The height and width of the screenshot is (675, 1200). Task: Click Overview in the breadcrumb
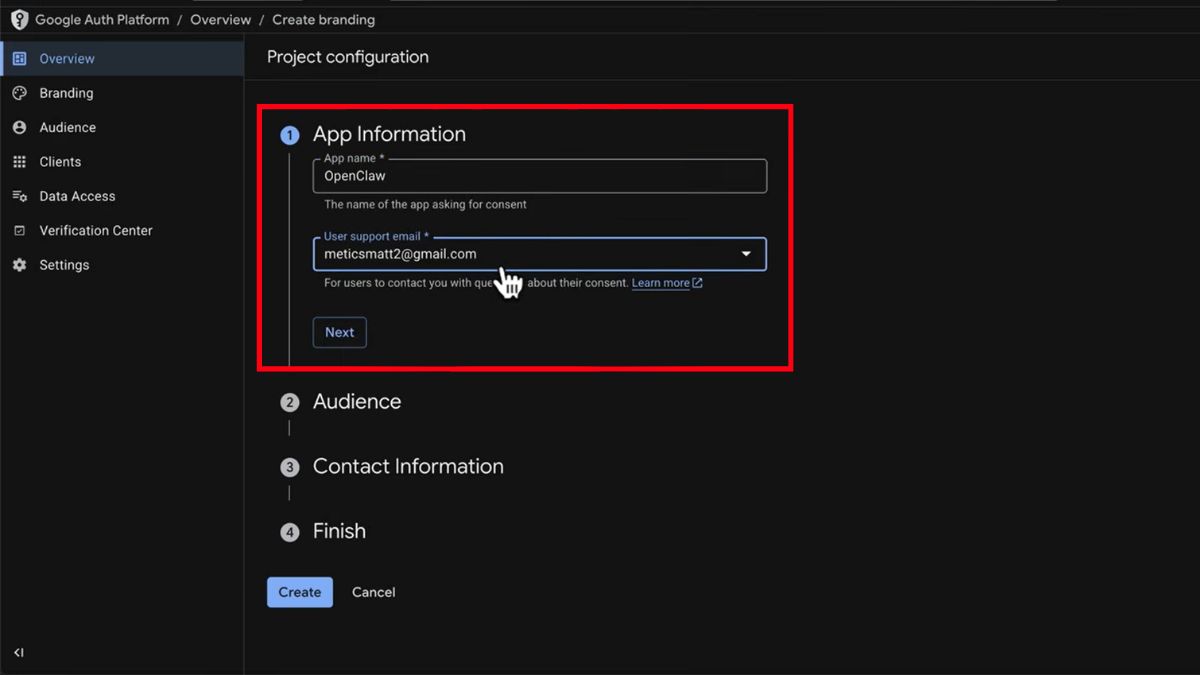[220, 20]
